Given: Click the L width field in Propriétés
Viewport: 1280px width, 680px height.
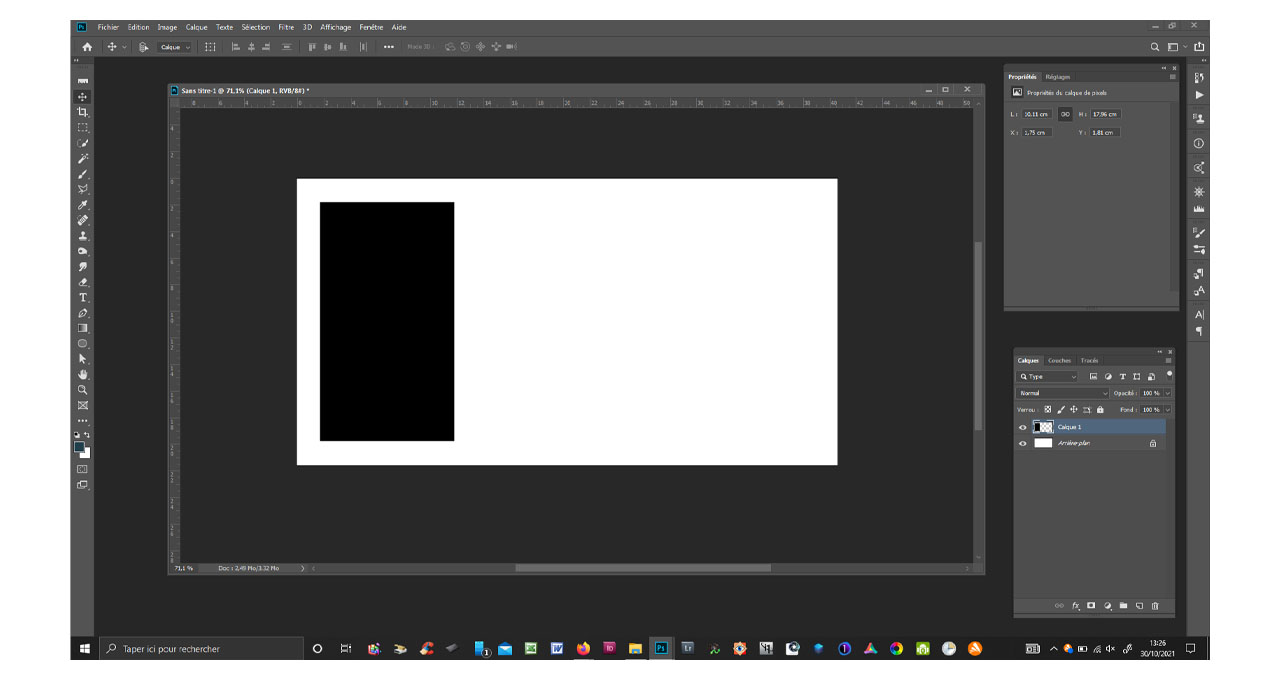Looking at the screenshot, I should pyautogui.click(x=1036, y=114).
